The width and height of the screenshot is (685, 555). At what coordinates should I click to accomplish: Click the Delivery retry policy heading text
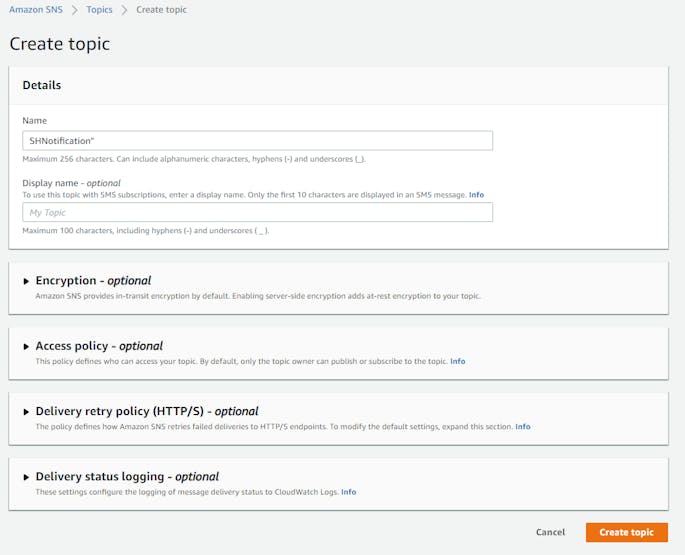(x=147, y=411)
